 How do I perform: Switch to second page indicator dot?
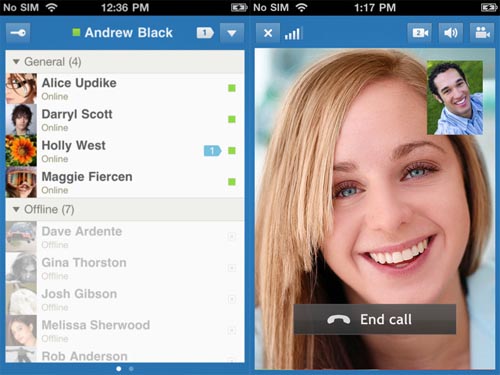click(131, 369)
